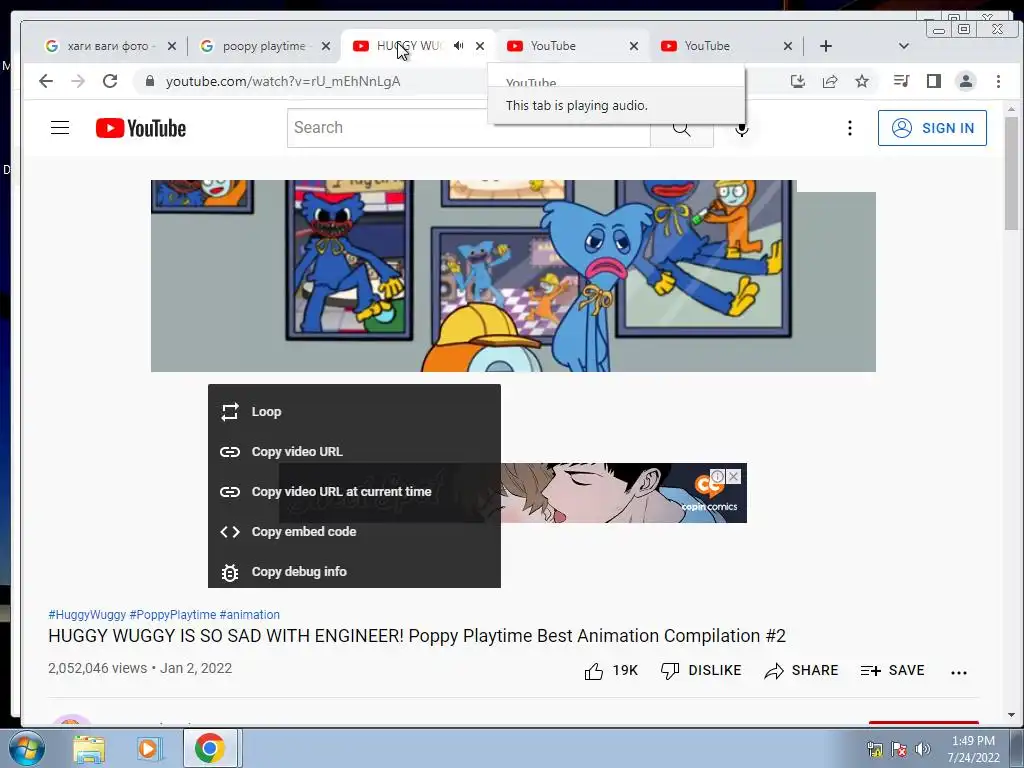Click the video player frame
The width and height of the screenshot is (1024, 768).
[513, 276]
